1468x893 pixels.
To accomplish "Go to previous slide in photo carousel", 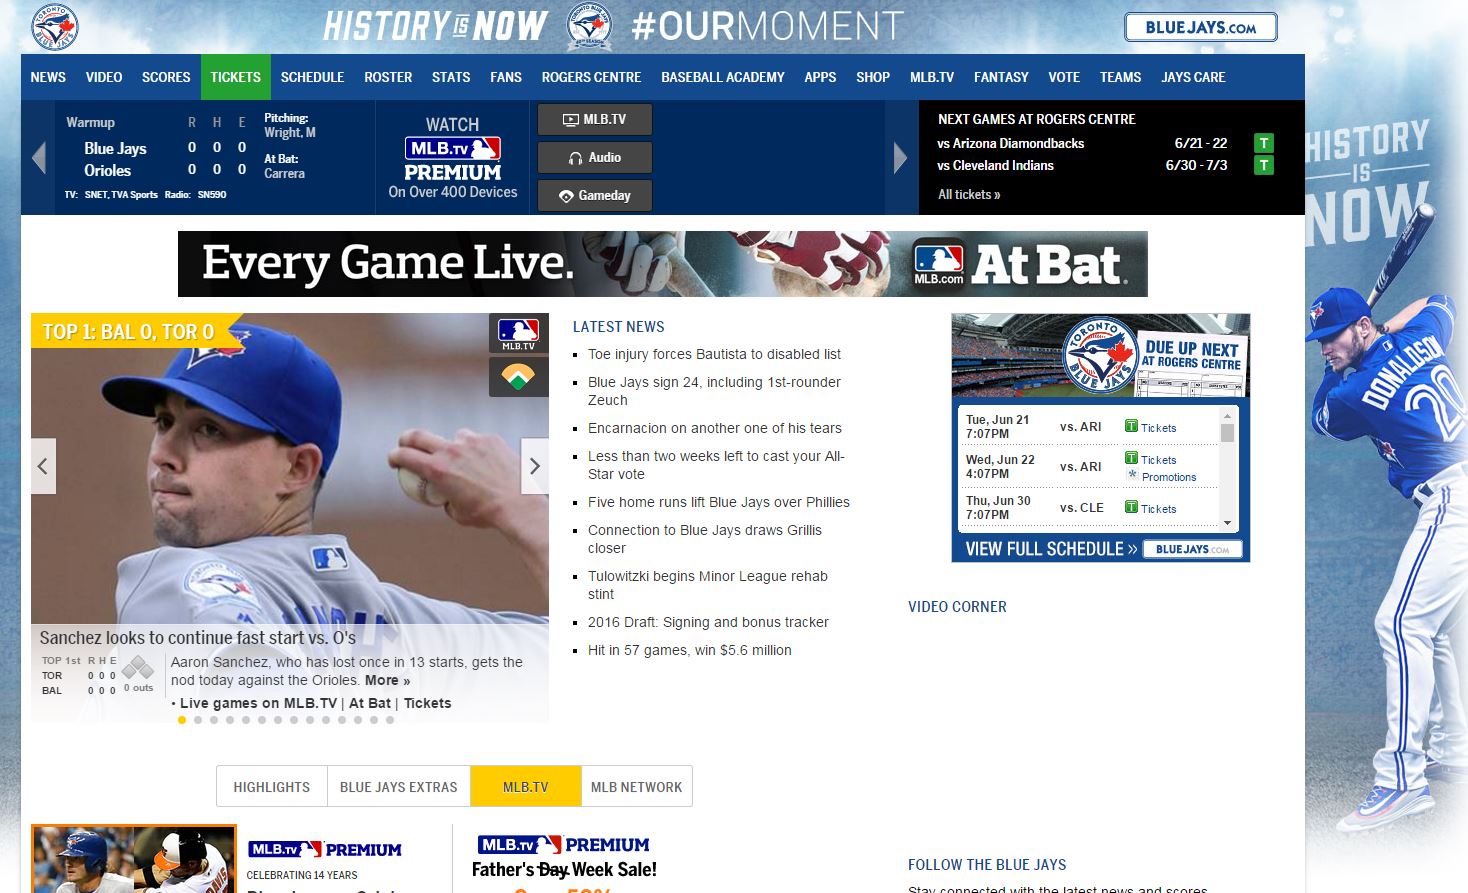I will point(43,466).
